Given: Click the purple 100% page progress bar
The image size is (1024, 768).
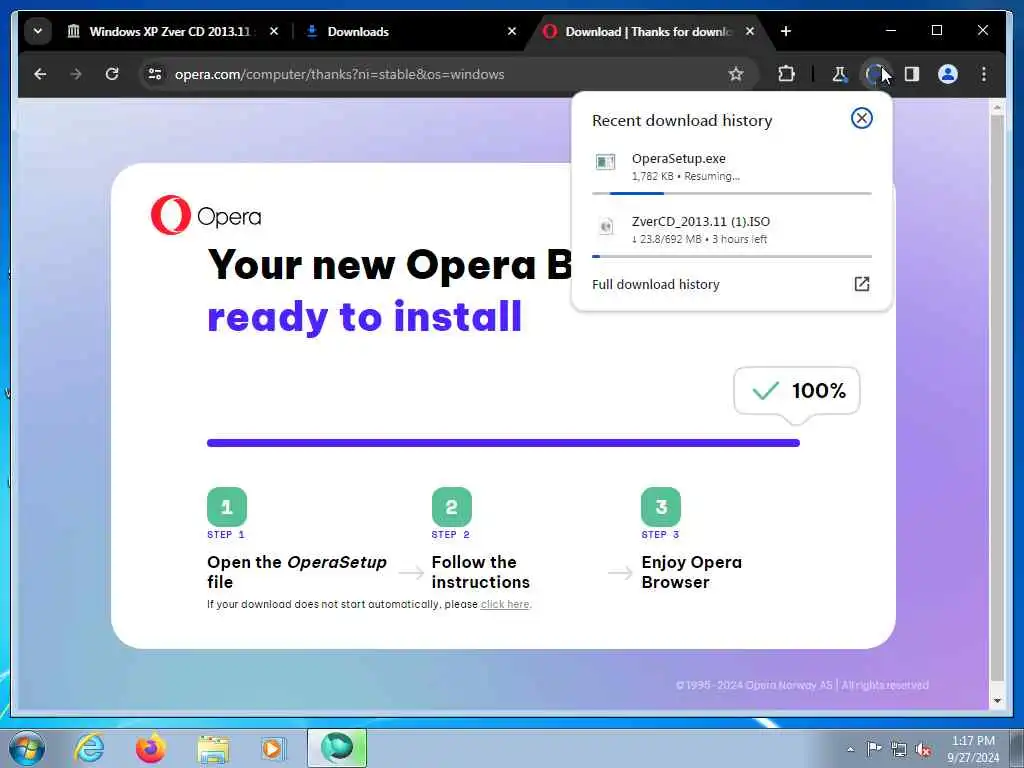Looking at the screenshot, I should (503, 443).
